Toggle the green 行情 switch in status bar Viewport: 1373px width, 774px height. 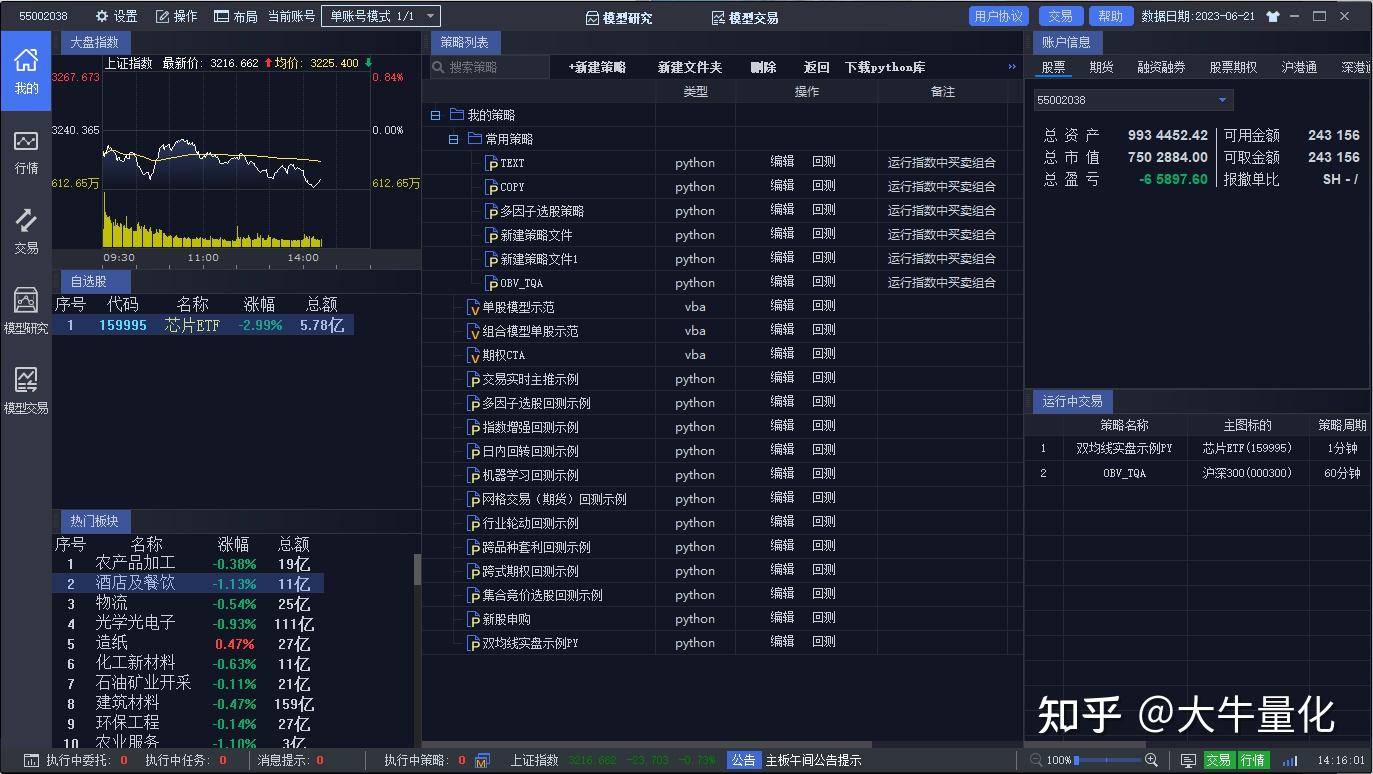(x=1254, y=760)
